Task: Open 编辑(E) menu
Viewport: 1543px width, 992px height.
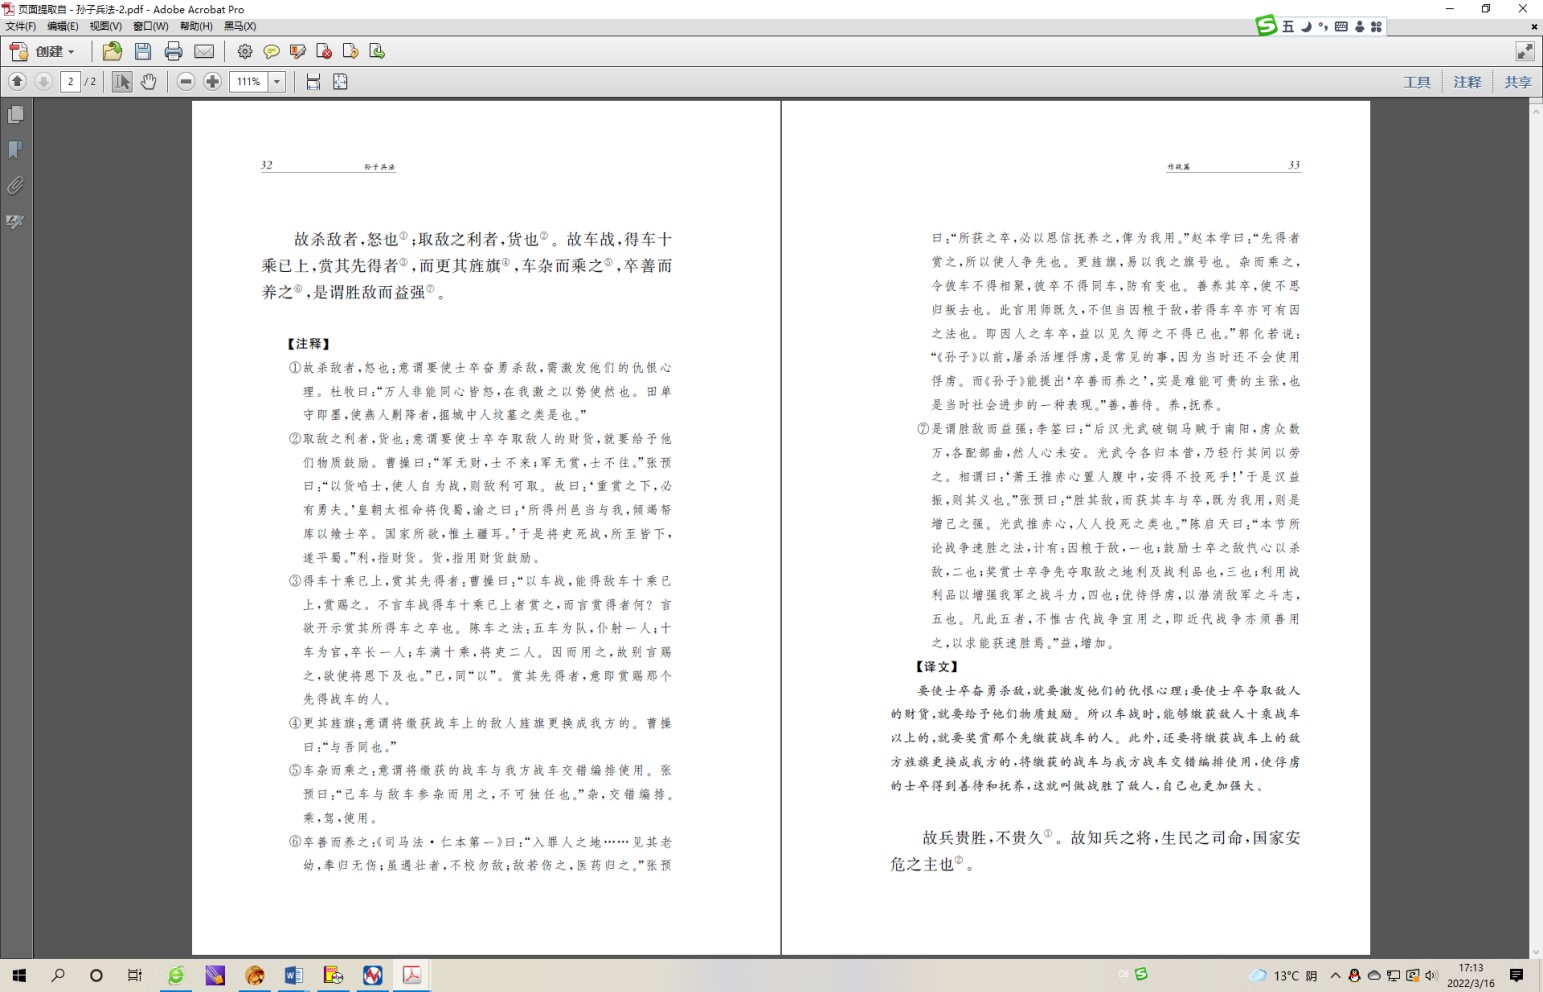Action: click(63, 26)
